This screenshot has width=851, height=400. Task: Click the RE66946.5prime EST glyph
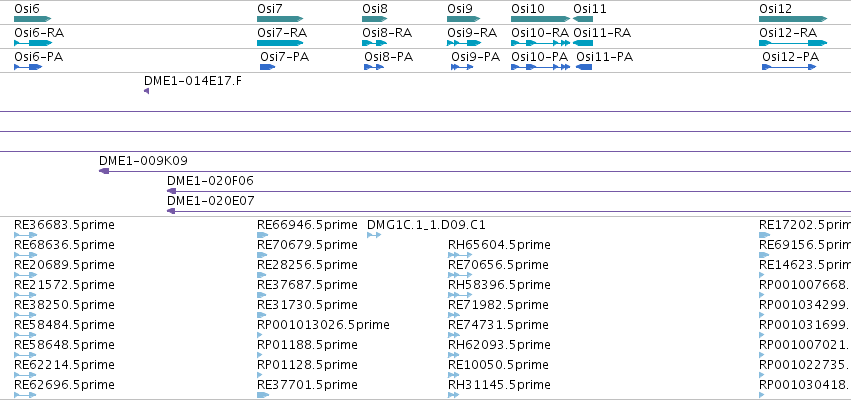(263, 235)
